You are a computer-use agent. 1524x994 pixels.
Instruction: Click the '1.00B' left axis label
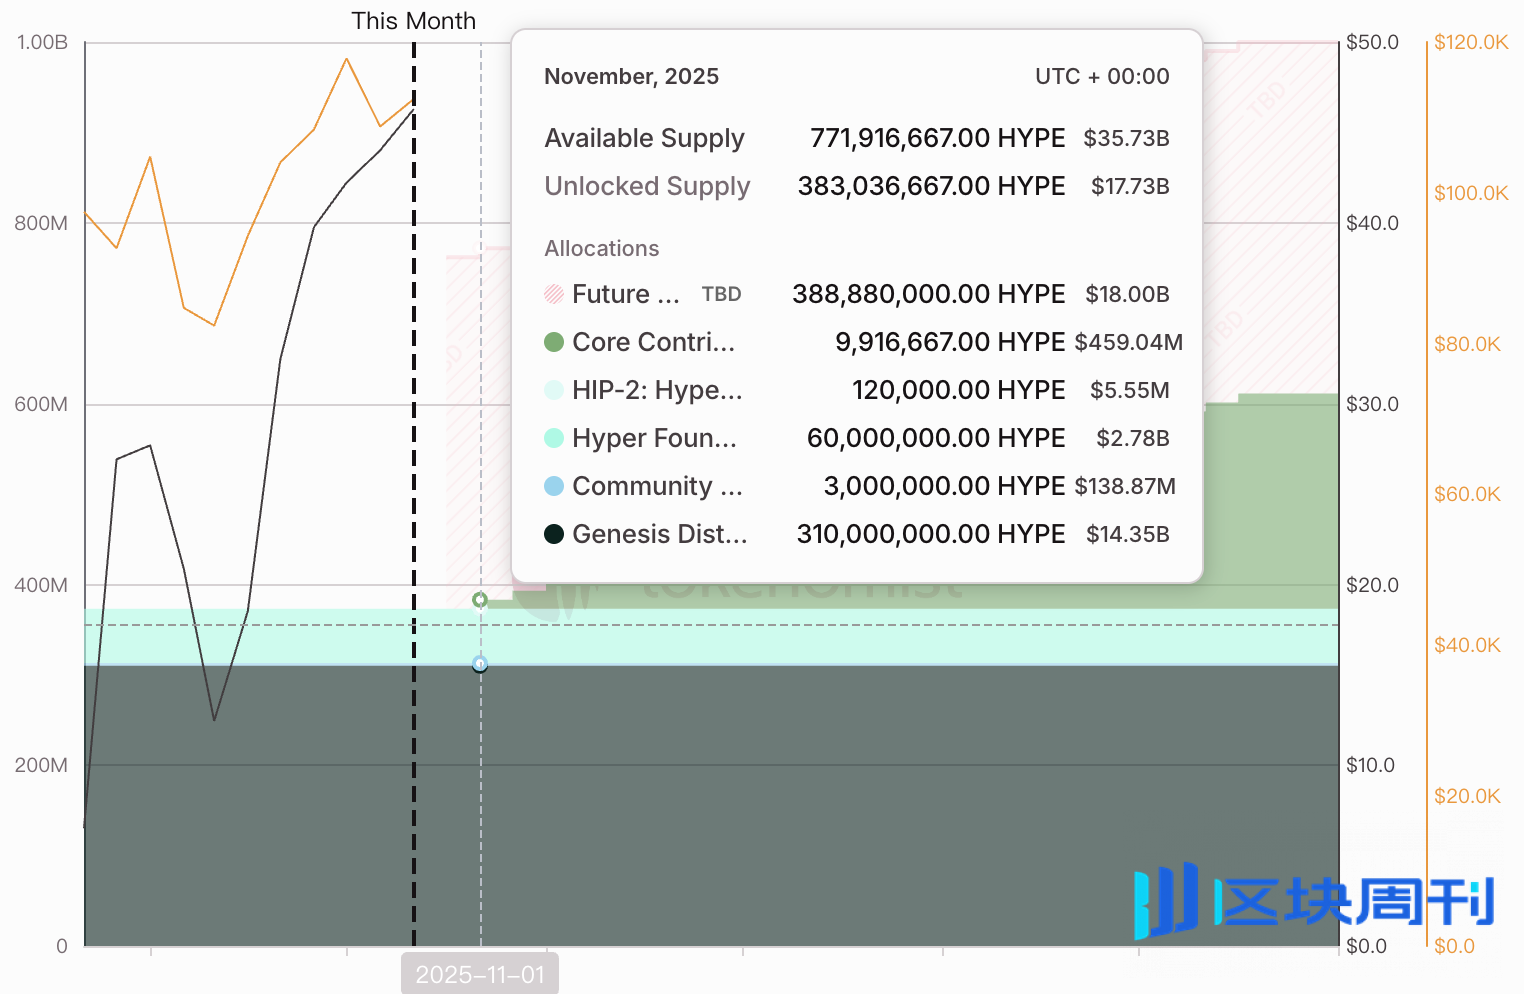42,42
